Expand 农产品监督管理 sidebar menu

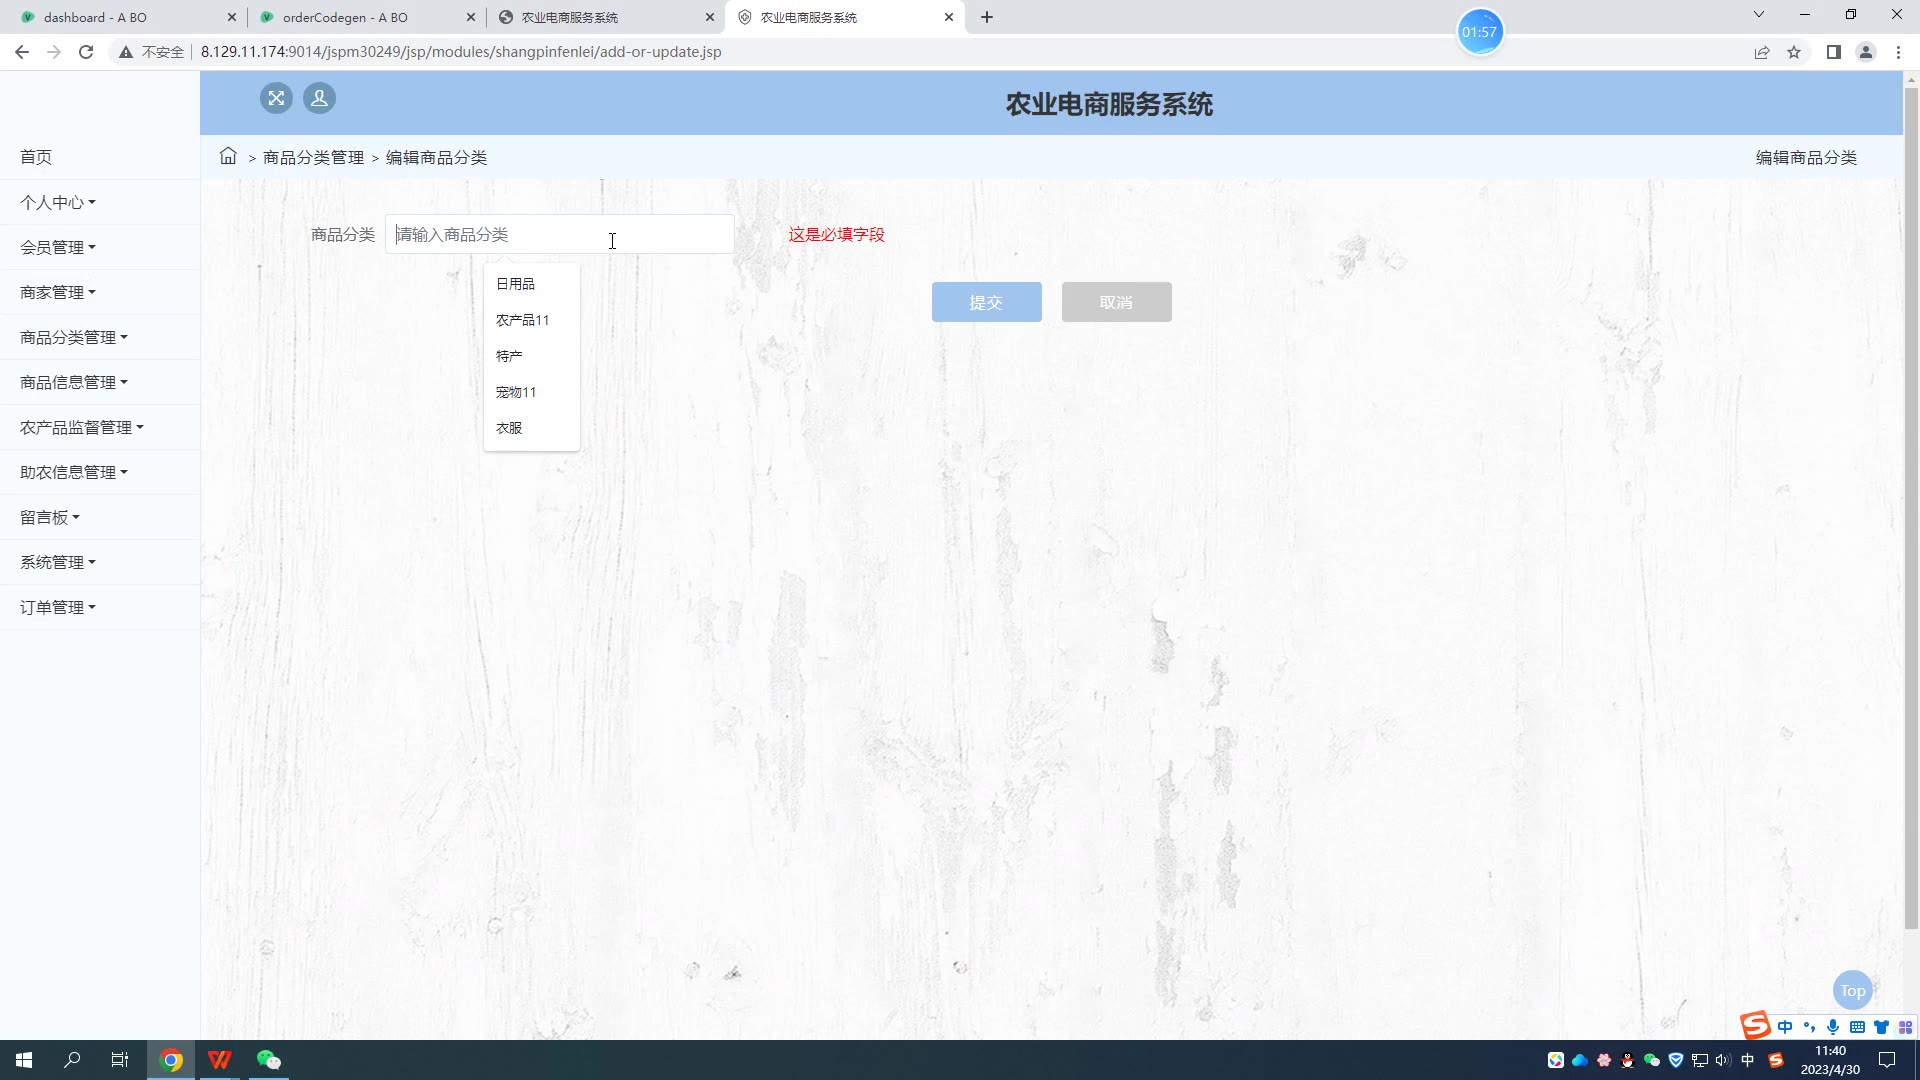[x=82, y=427]
